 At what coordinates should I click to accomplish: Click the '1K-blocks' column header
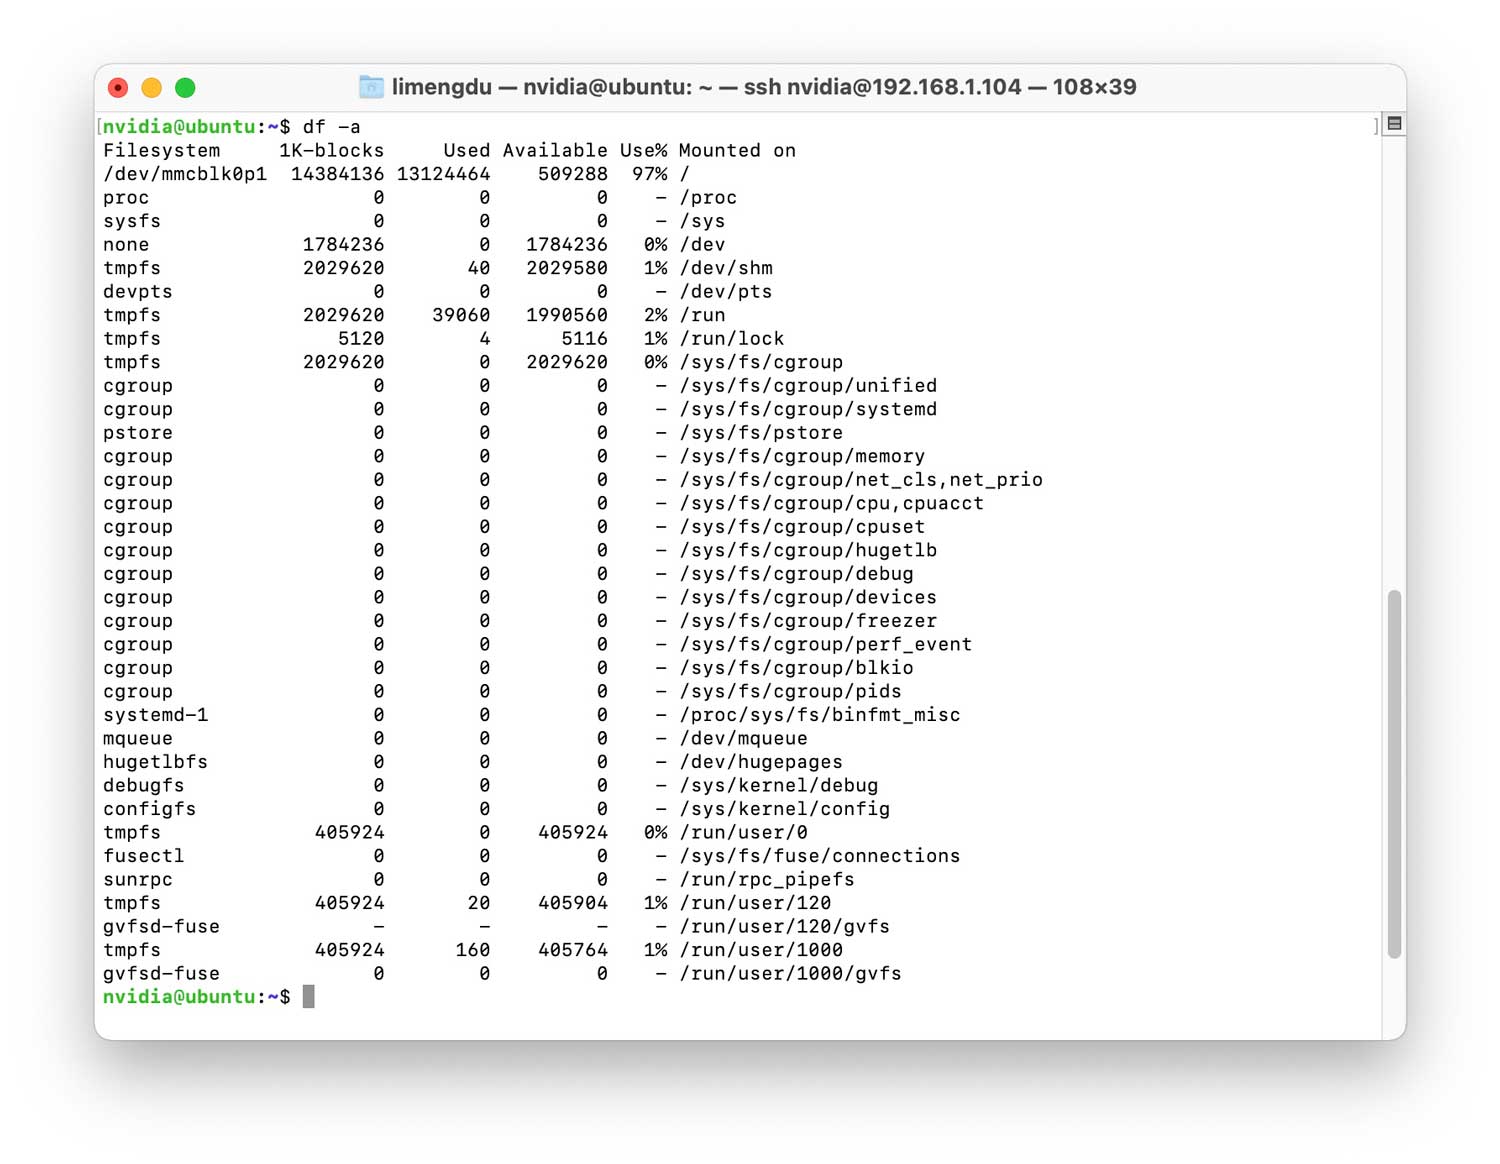(331, 151)
